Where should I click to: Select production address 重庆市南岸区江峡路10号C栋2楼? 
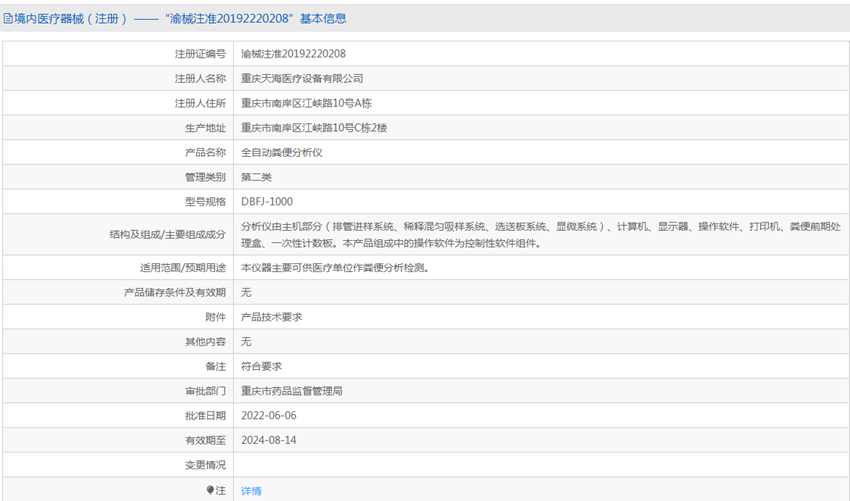[314, 128]
